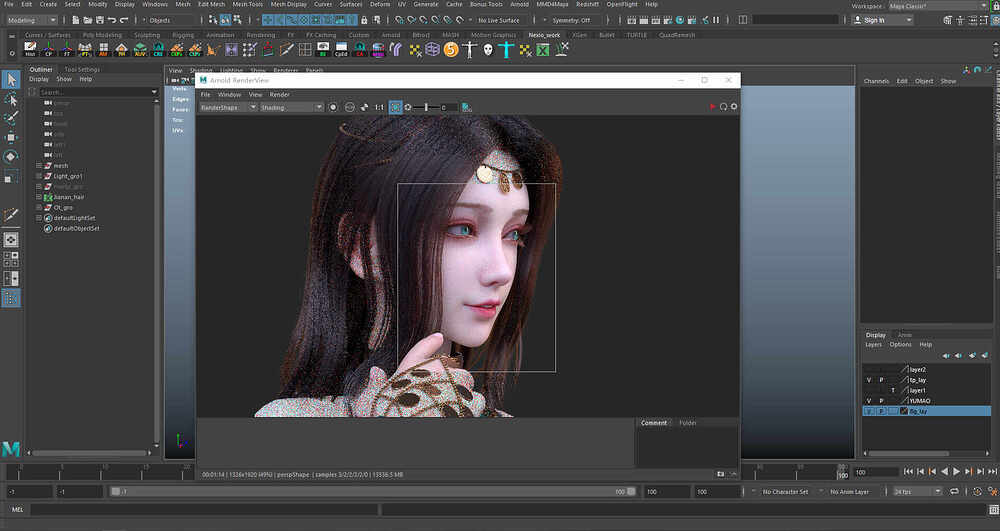Click the Save Scene floppy disk icon
1000x531 pixels.
[99, 20]
